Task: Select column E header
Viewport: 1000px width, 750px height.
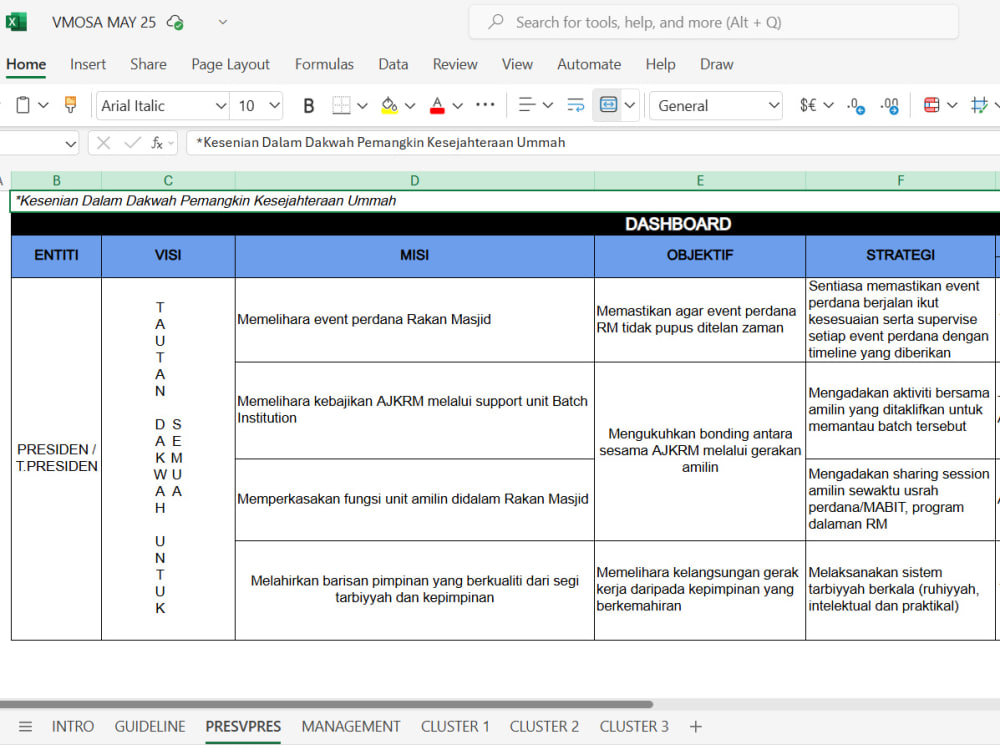Action: click(x=700, y=180)
